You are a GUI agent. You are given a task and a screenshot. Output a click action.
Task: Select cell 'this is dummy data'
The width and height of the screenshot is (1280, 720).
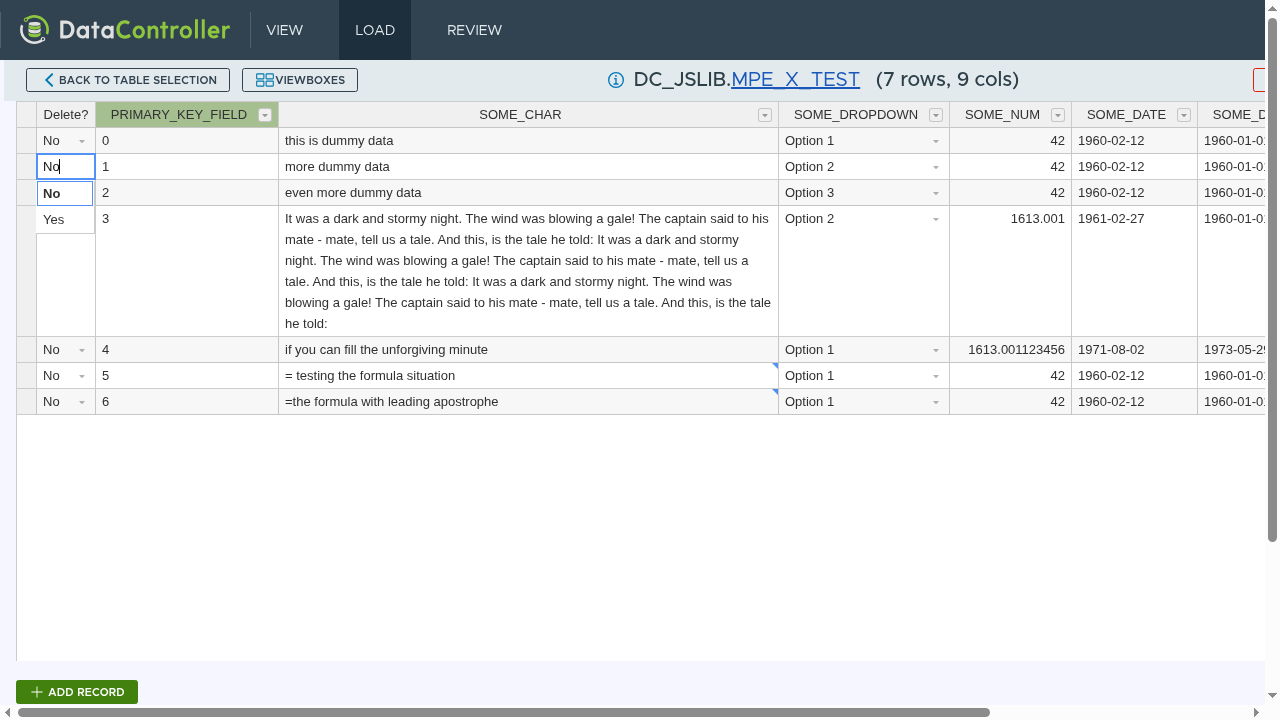point(528,141)
